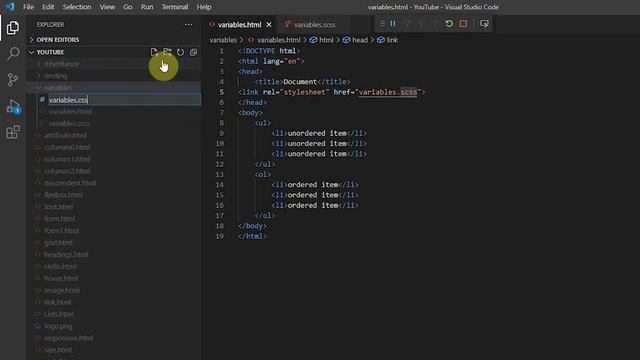This screenshot has height=360, width=640.
Task: Open the Edit menu
Action: 48,7
